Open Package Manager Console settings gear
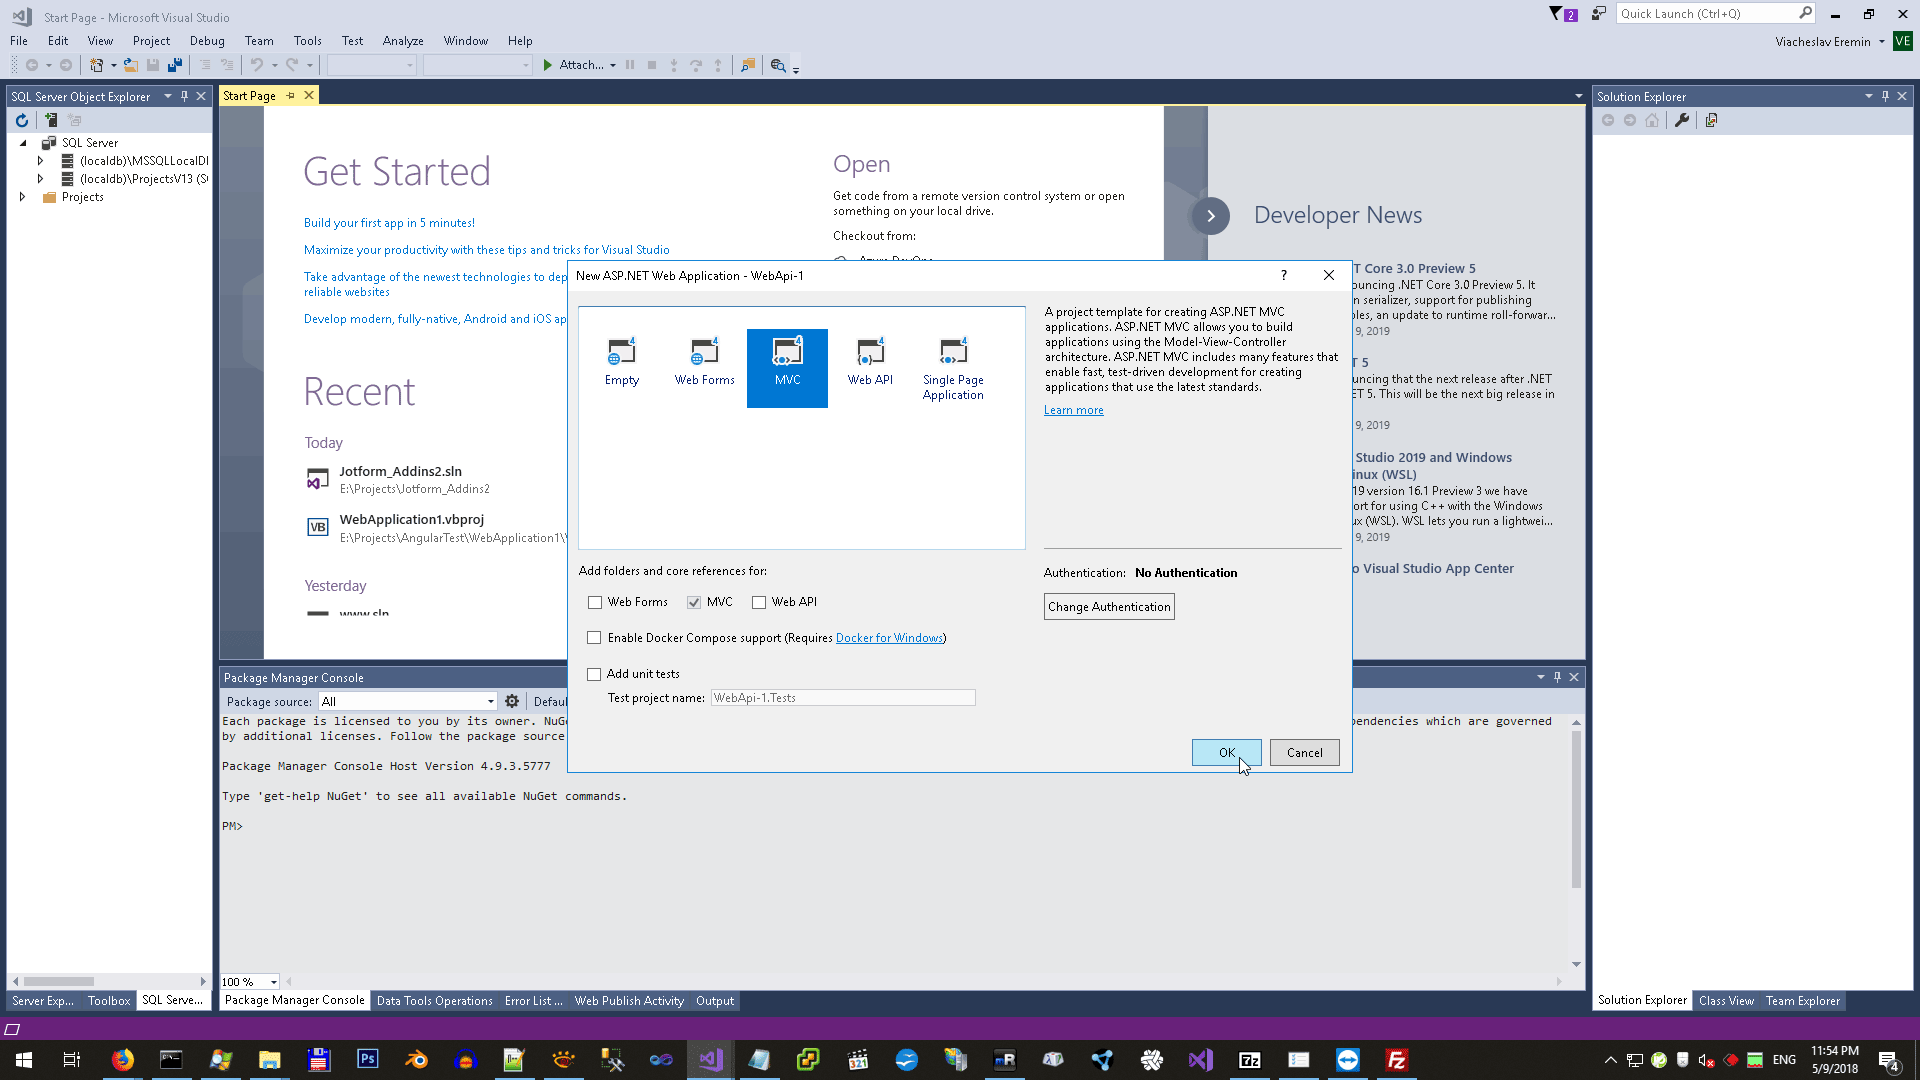This screenshot has height=1080, width=1920. [x=512, y=702]
